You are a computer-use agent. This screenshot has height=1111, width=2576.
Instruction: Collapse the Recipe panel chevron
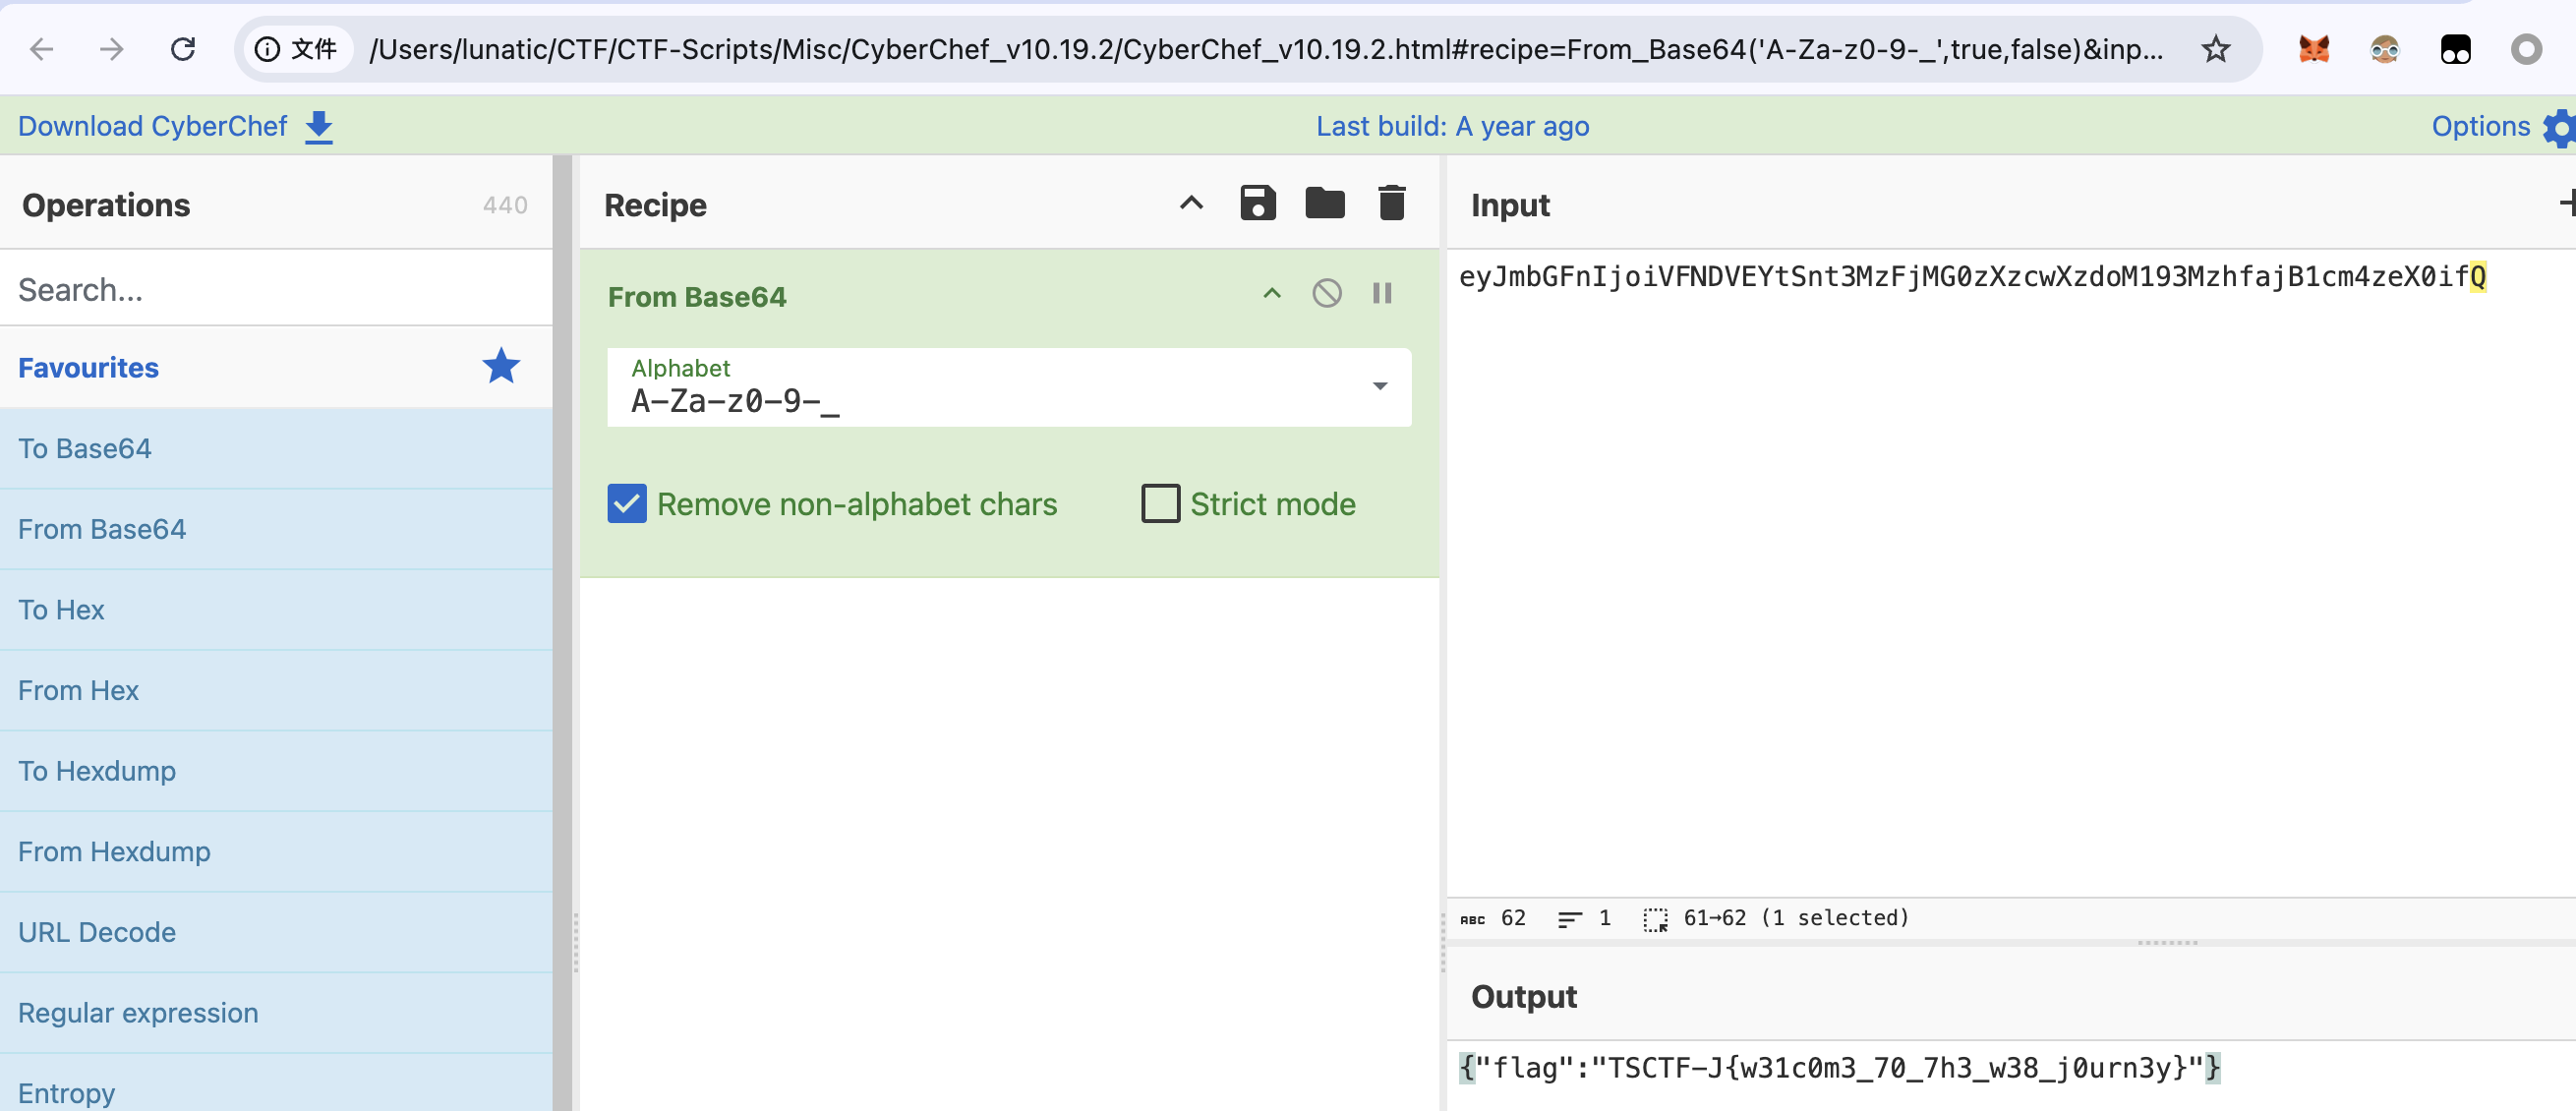pyautogui.click(x=1190, y=203)
